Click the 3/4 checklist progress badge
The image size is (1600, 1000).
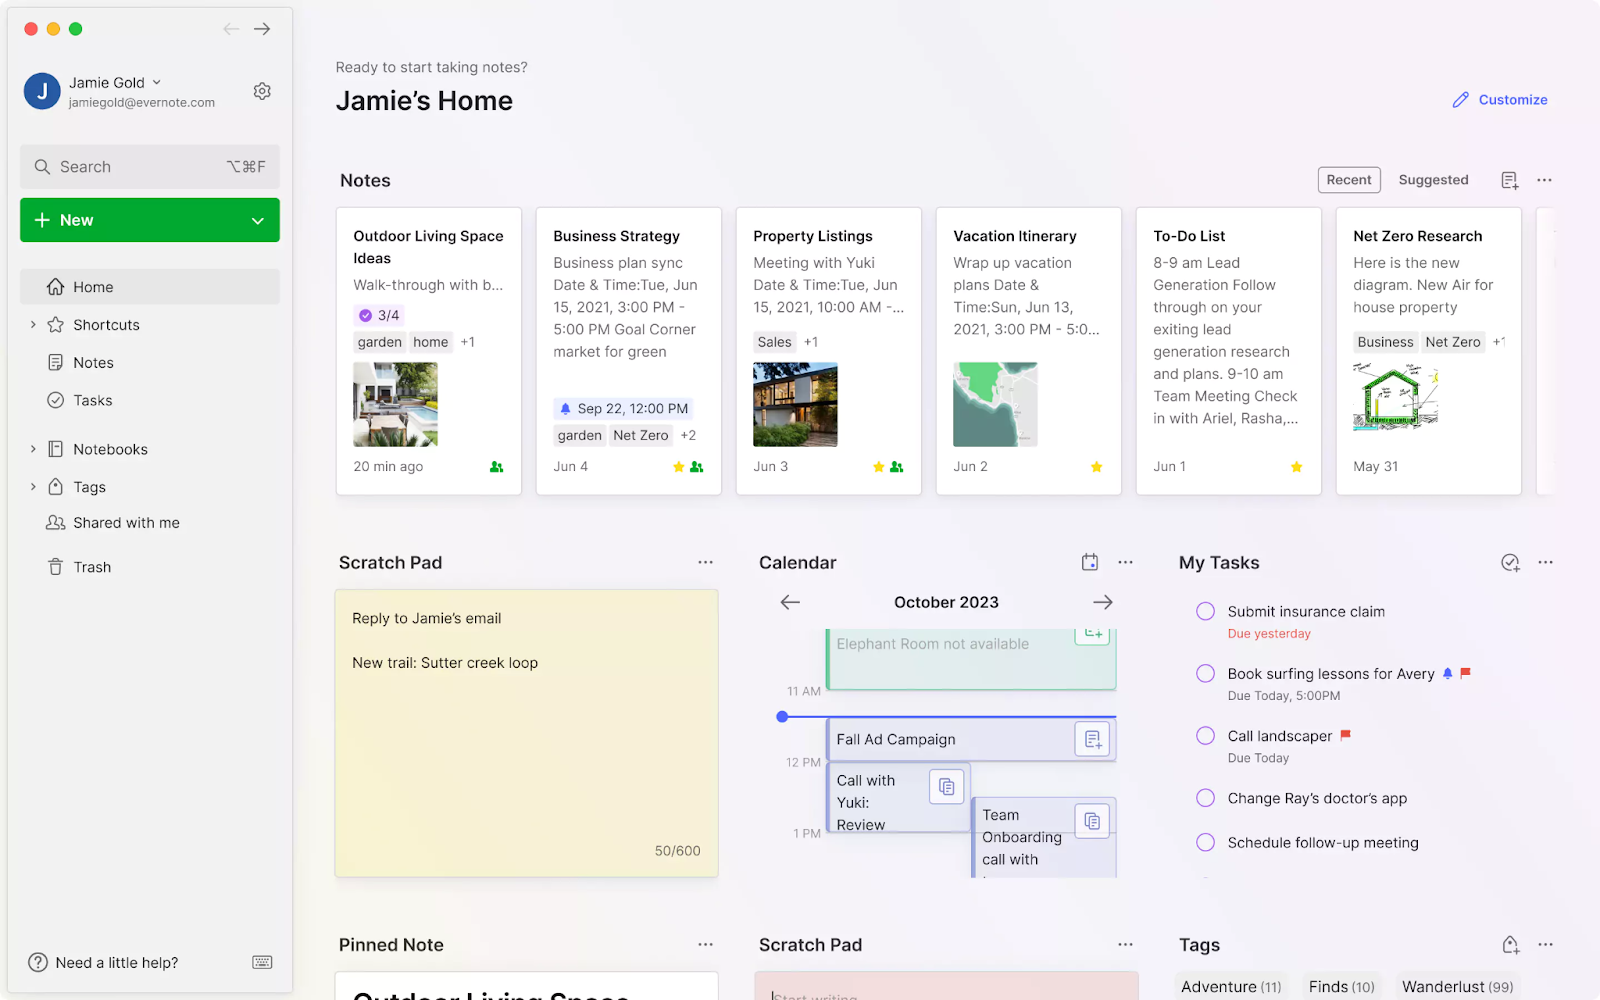coord(379,314)
